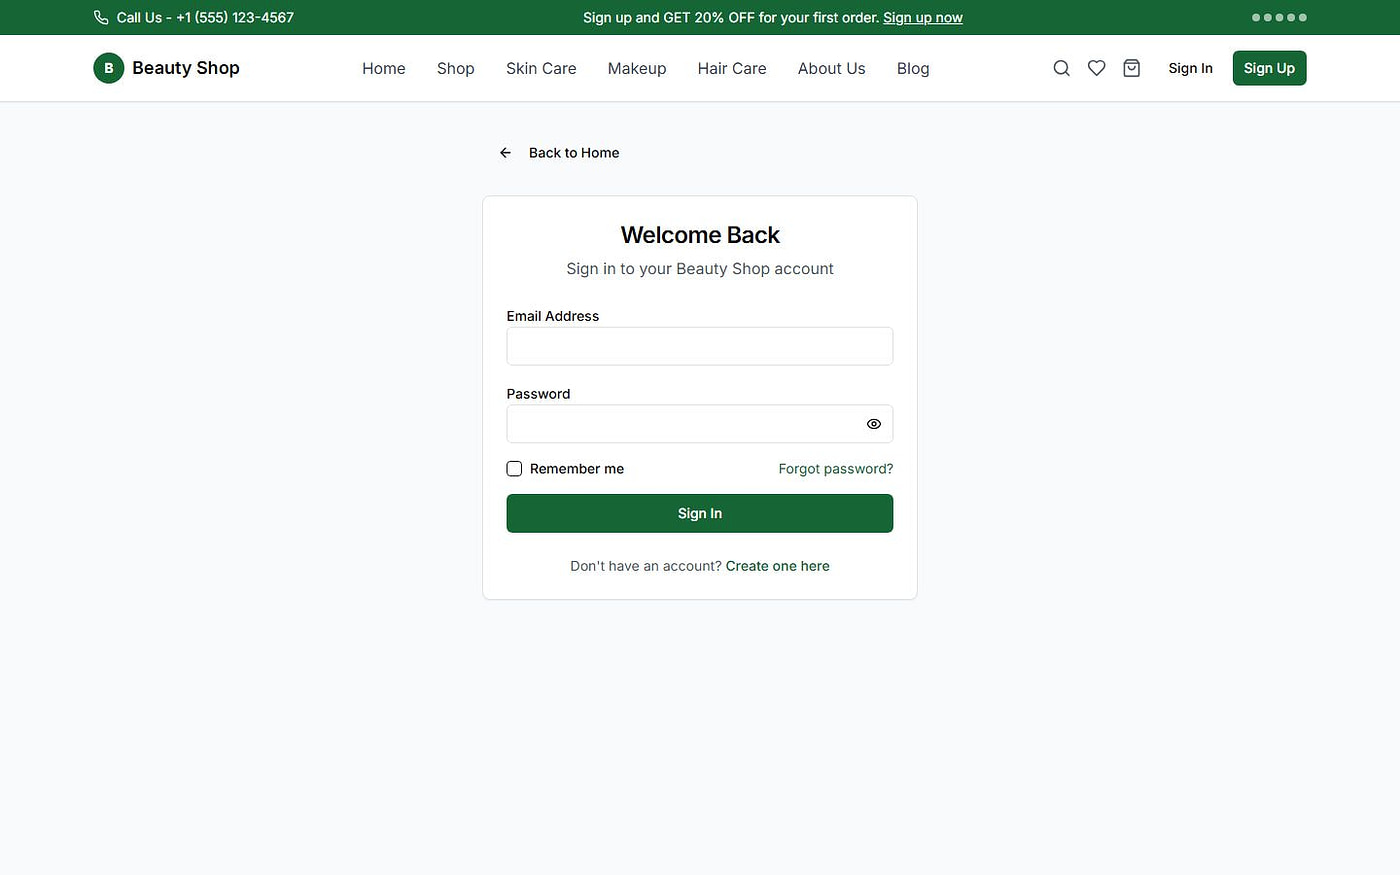Click the Welcome Back heading
The height and width of the screenshot is (875, 1400).
pos(700,235)
